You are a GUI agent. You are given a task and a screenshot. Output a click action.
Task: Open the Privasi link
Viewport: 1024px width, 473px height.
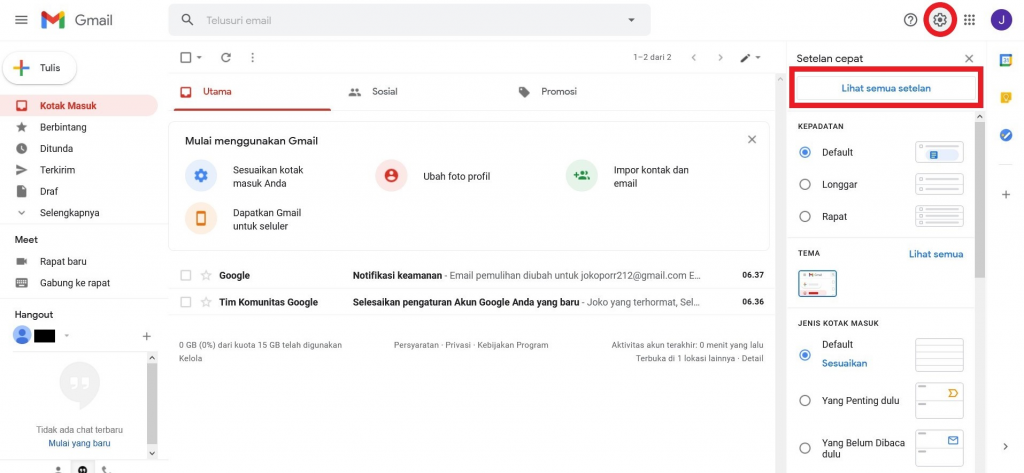point(458,345)
